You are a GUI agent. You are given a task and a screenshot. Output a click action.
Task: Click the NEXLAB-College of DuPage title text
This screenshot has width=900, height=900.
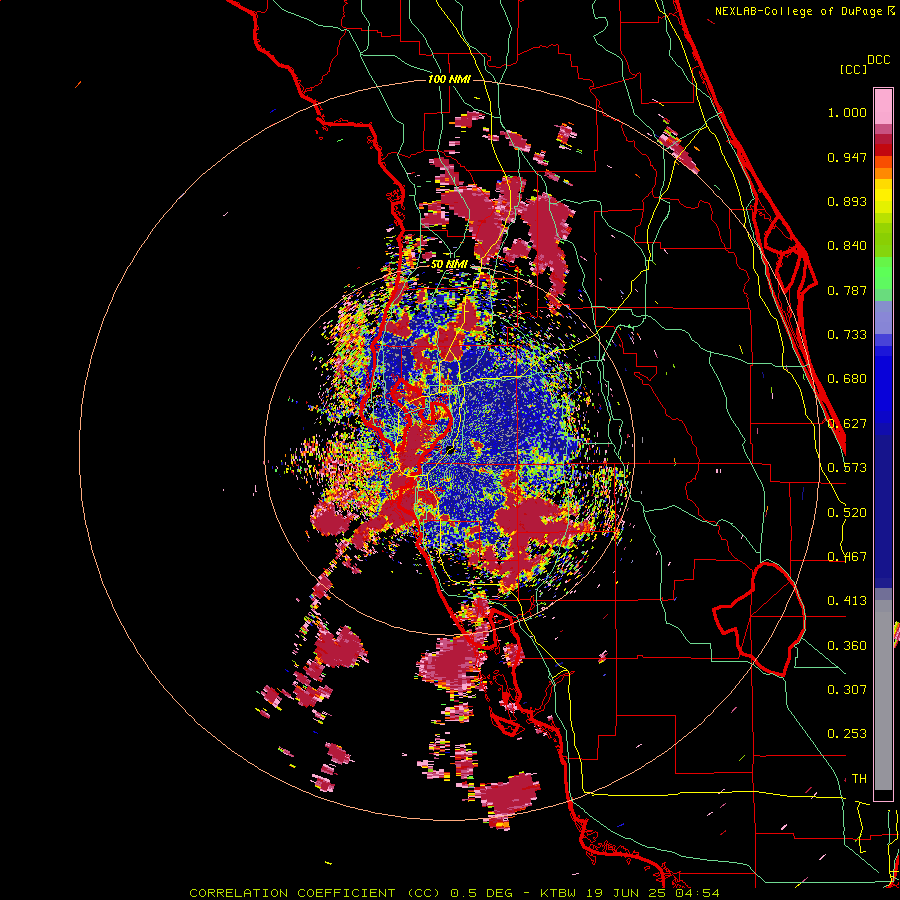(800, 11)
